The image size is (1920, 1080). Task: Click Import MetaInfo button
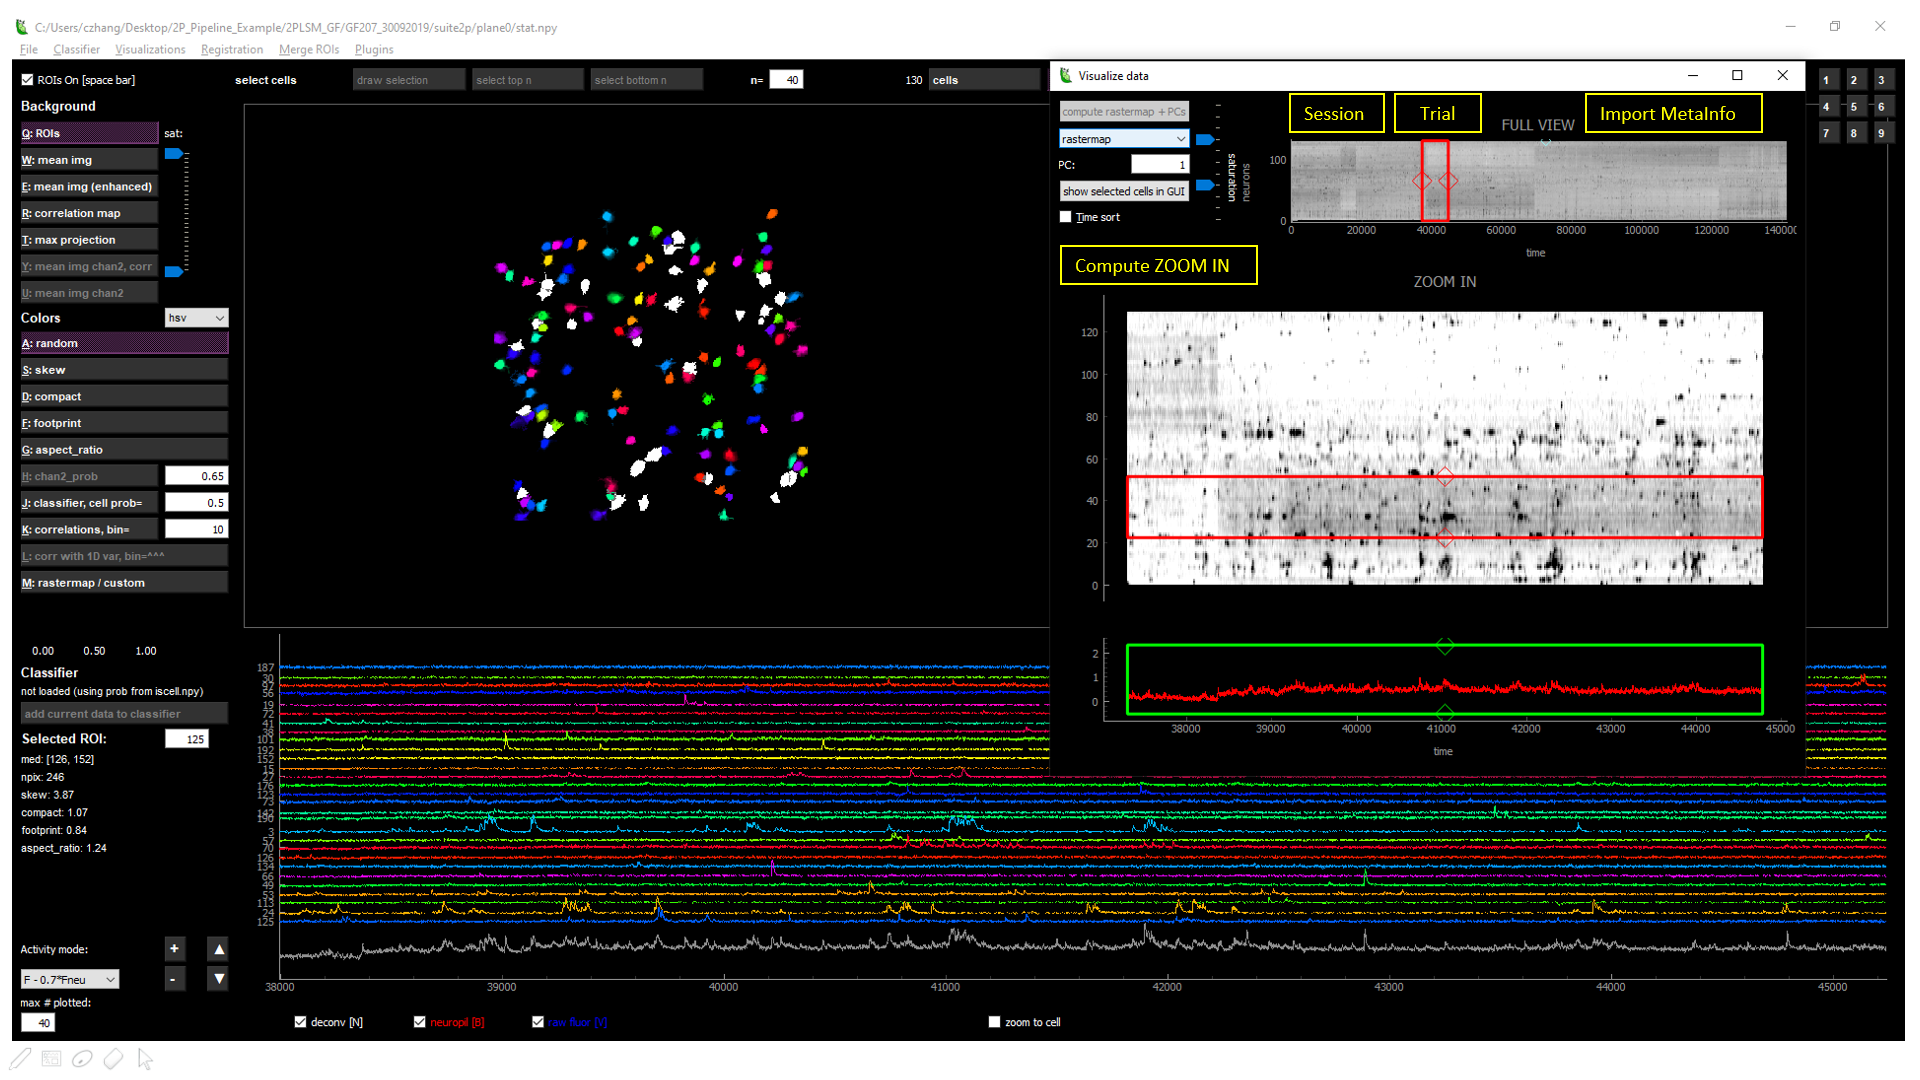(1673, 113)
